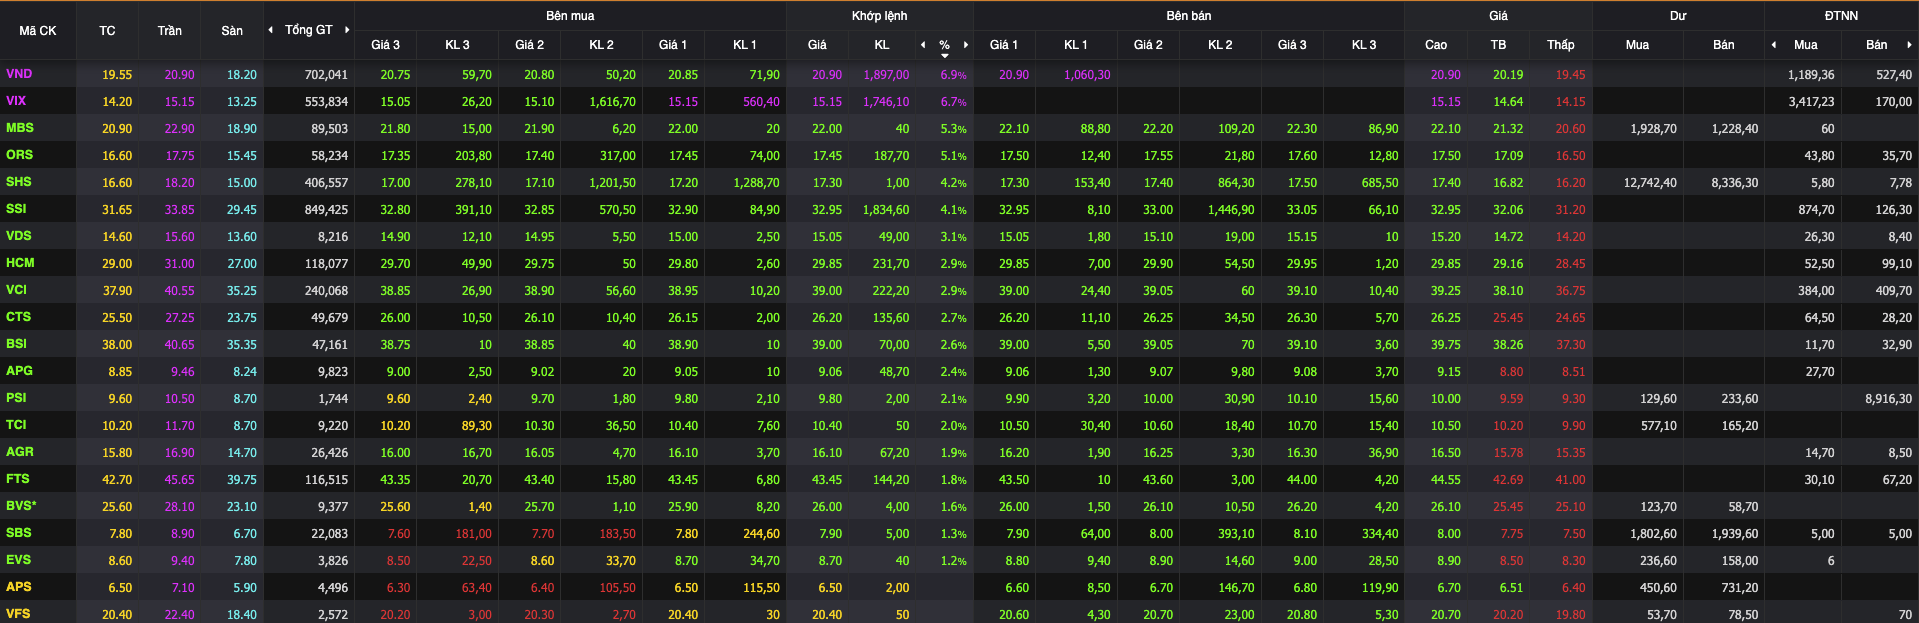Screen dimensions: 1919x623
Task: Click the left arrow beside Tổng GT
Action: [270, 30]
